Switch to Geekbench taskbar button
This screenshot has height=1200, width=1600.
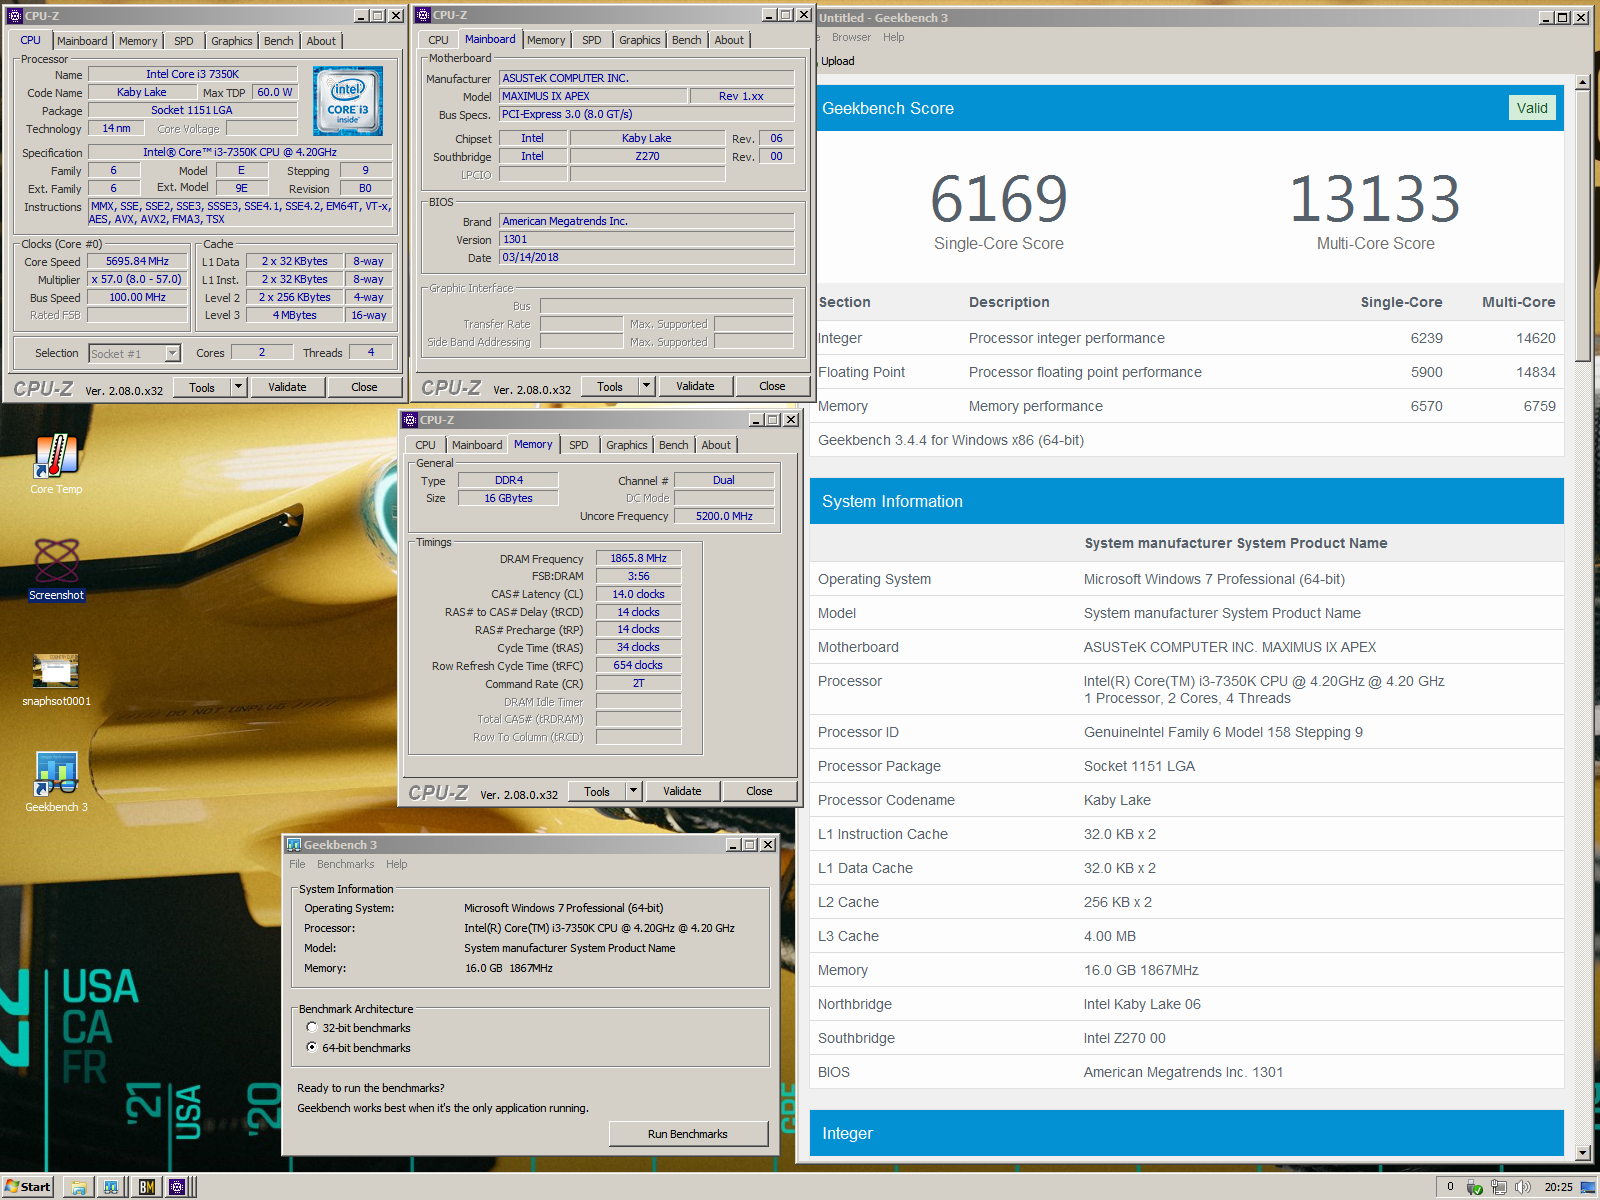111,1187
